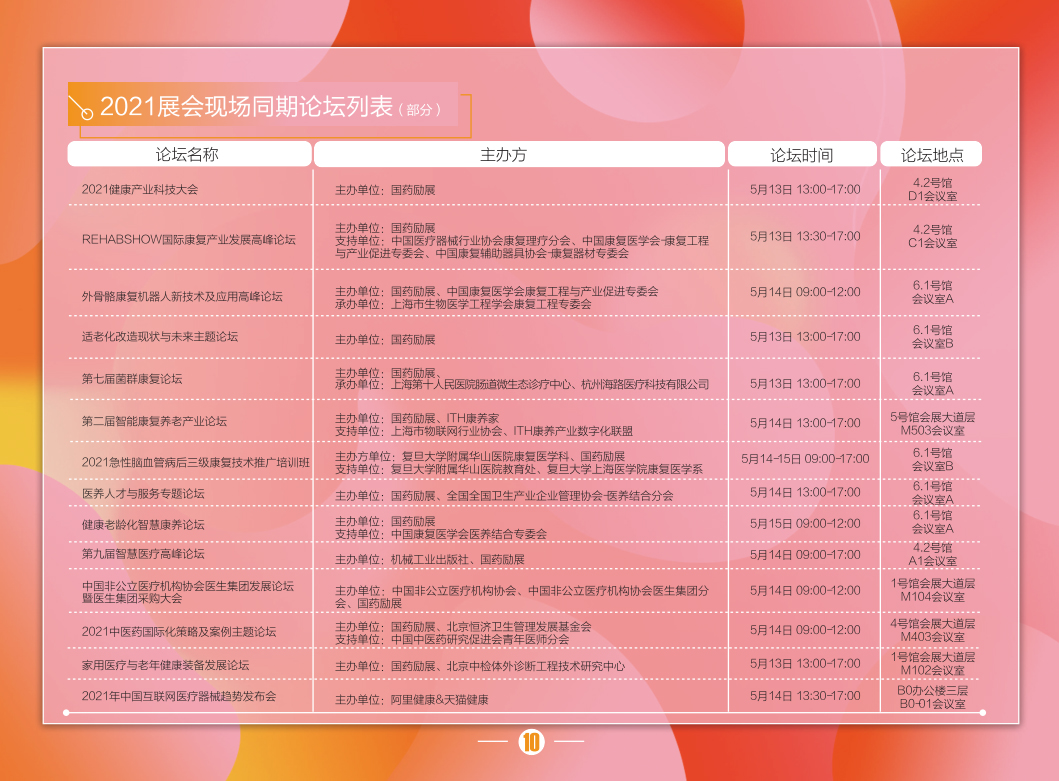Viewport: 1059px width, 781px height.
Task: Select the forum name "2021年中国互联网医疗器械趋势发布会"
Action: point(179,696)
